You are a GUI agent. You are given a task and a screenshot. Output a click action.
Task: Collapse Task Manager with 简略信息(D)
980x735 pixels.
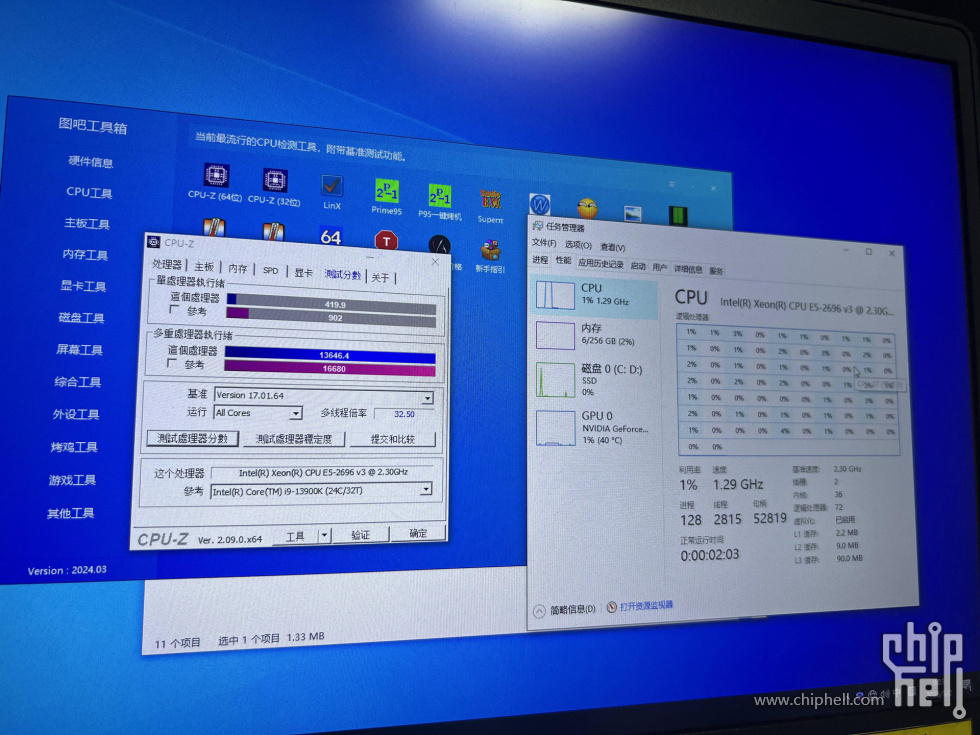click(x=564, y=609)
